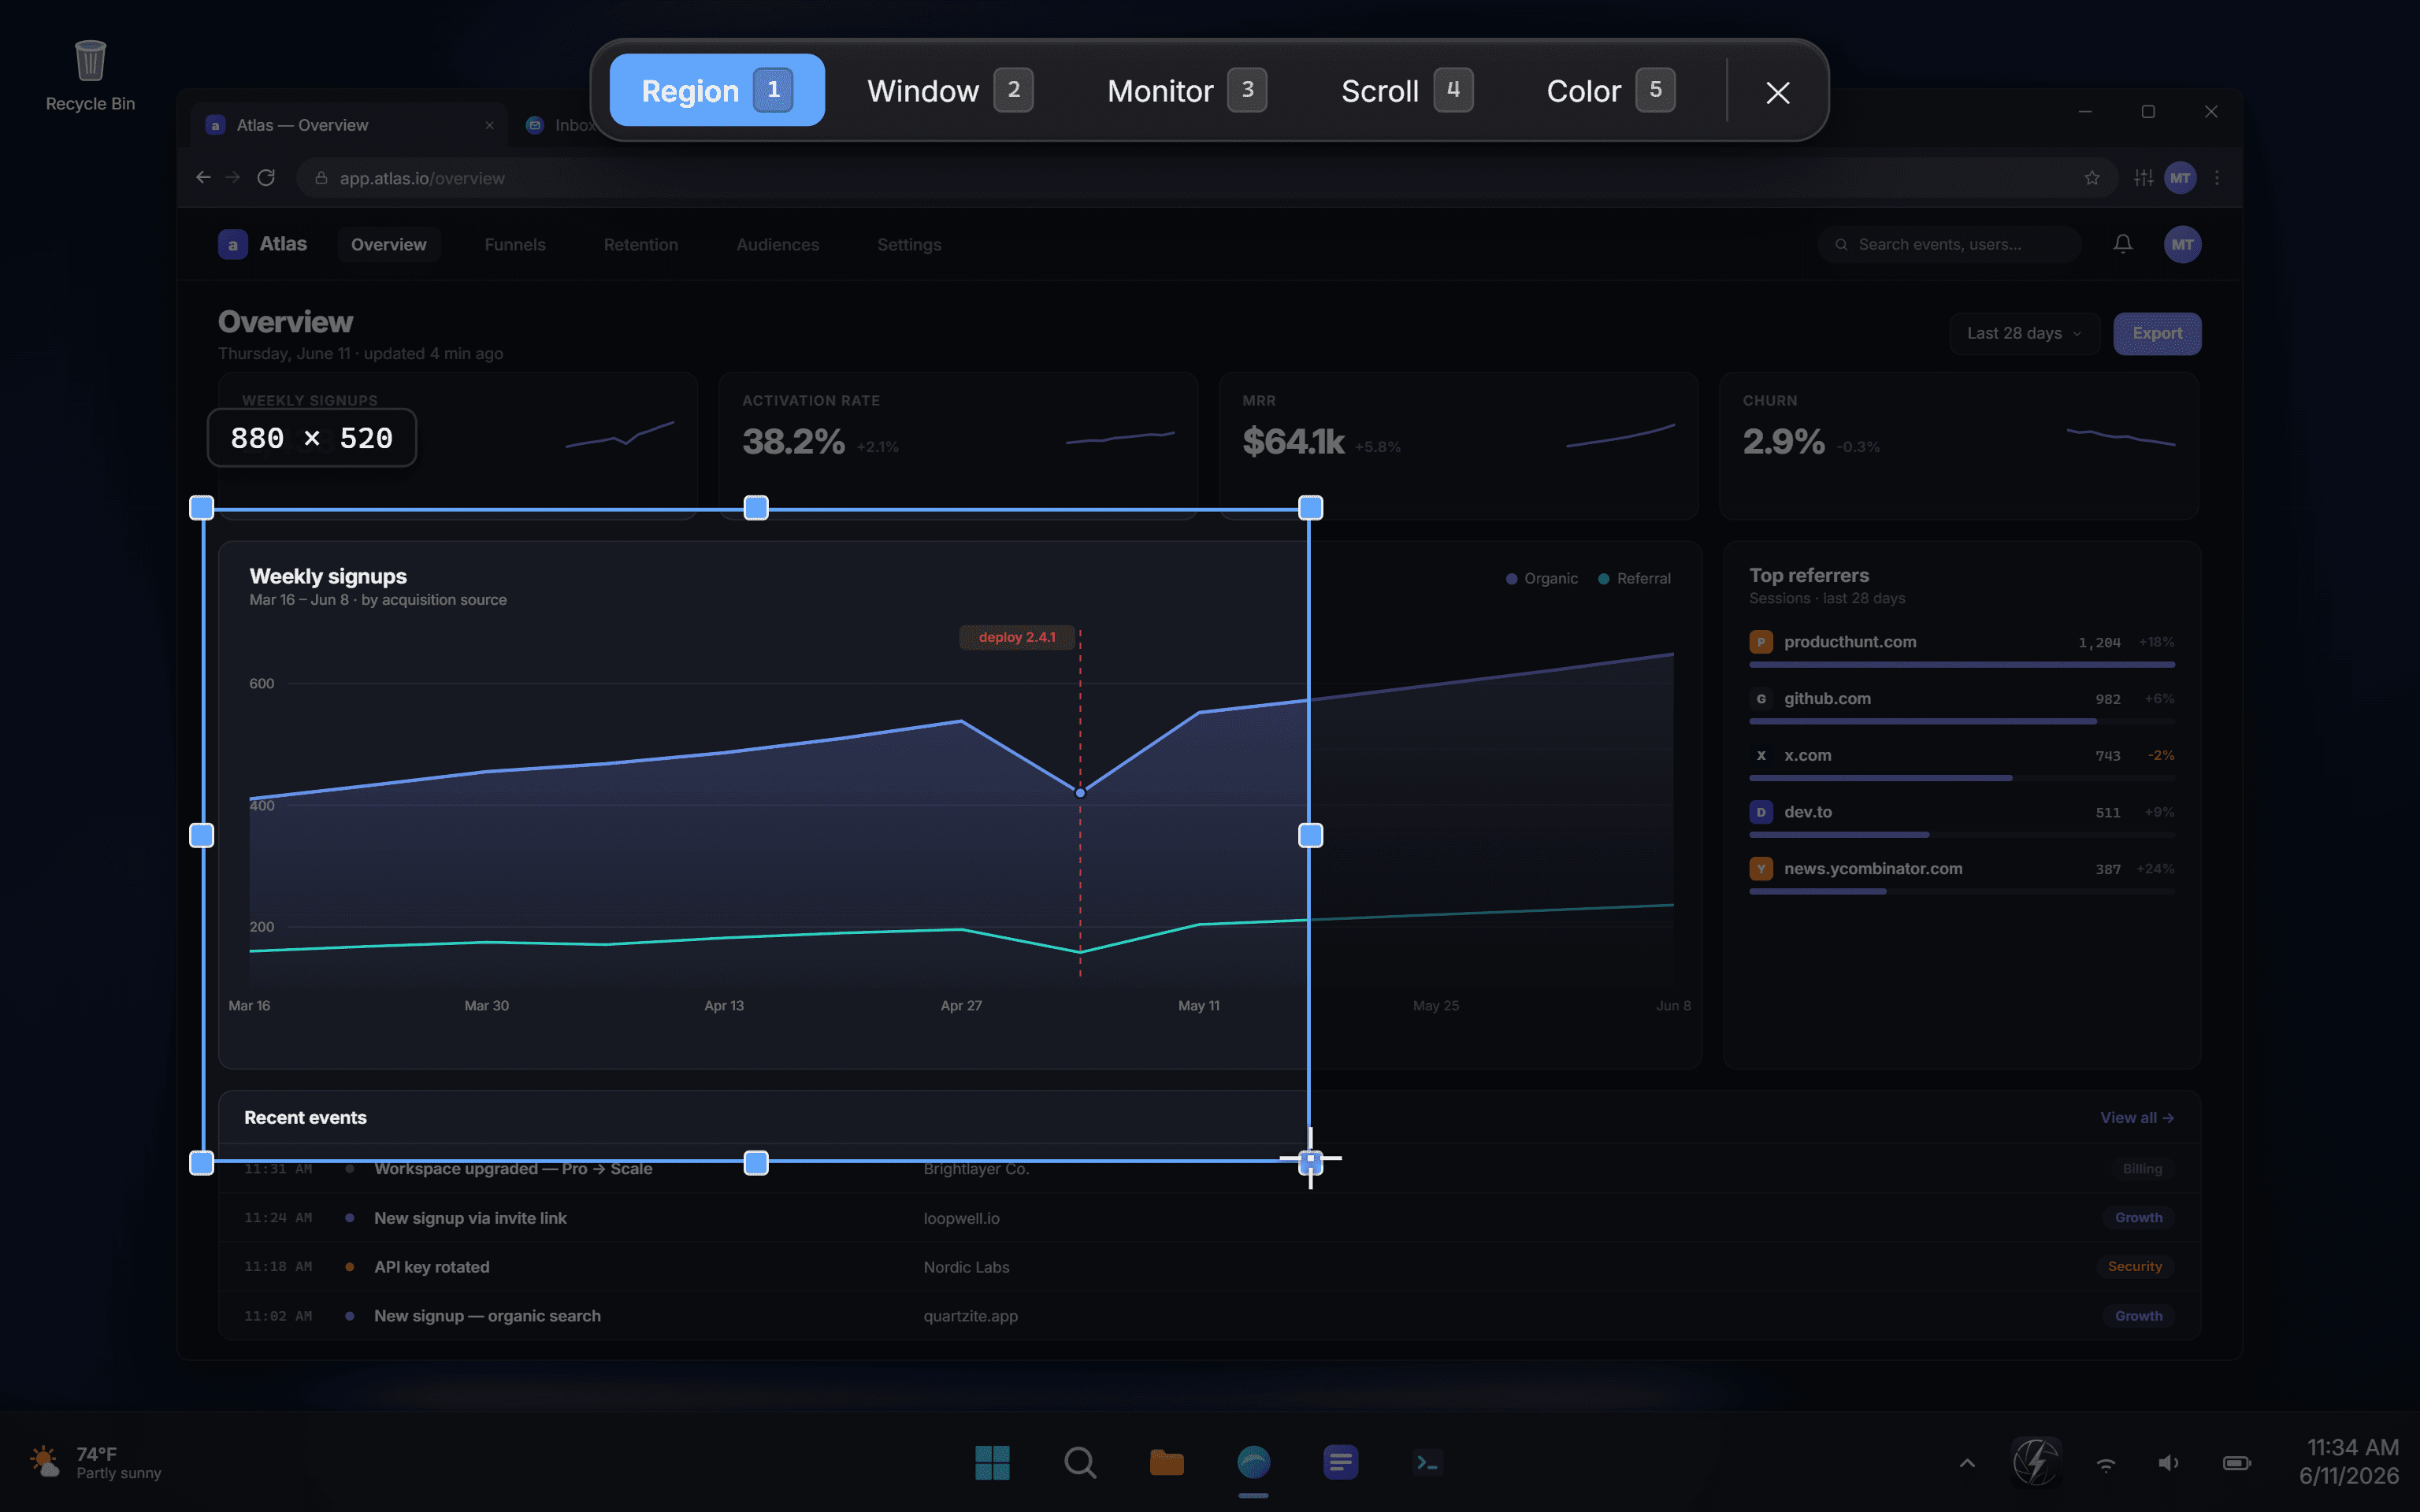
Task: Open the Funnels tab
Action: [515, 244]
